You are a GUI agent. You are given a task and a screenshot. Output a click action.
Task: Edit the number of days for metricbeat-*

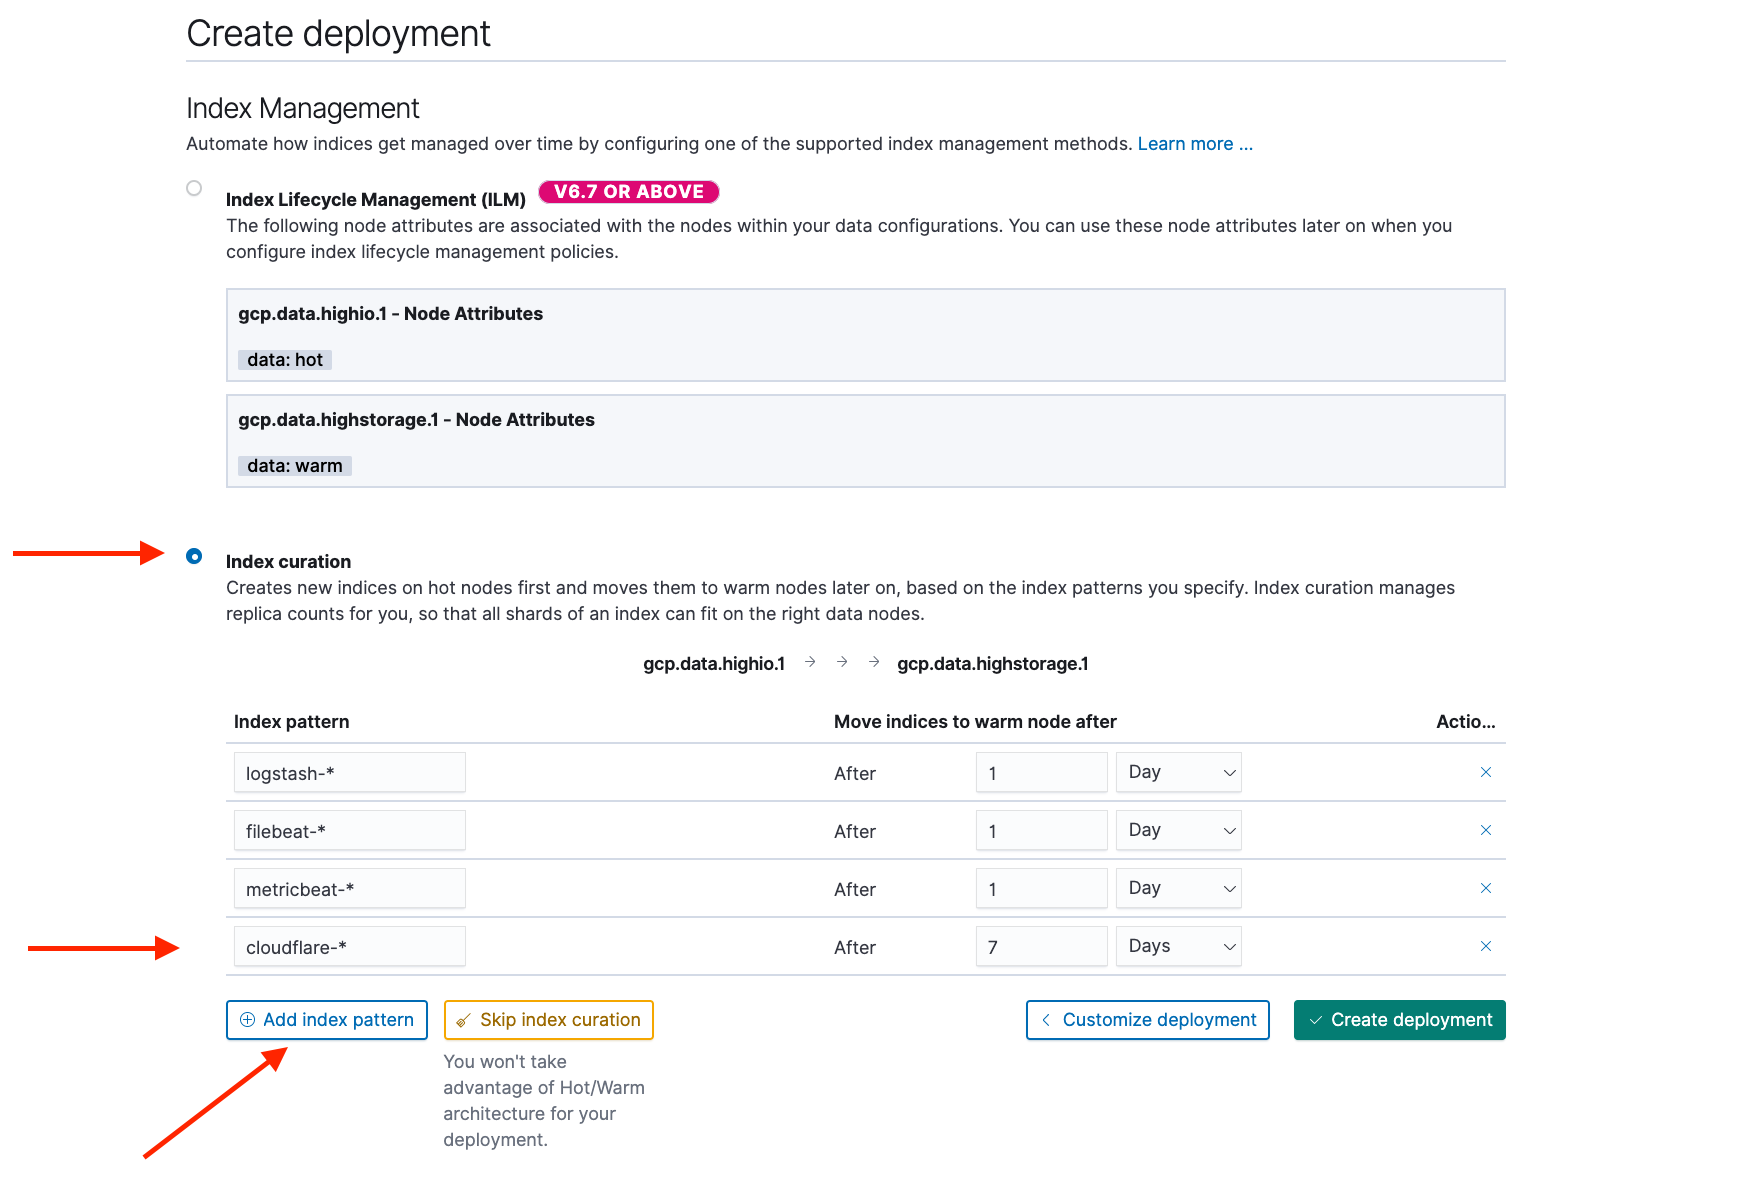click(1041, 887)
